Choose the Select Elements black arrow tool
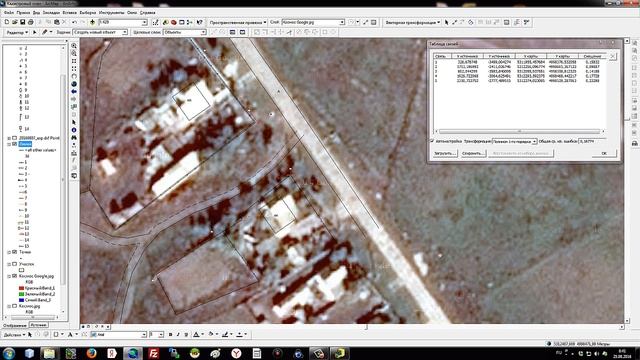The image size is (640, 360). click(74, 122)
